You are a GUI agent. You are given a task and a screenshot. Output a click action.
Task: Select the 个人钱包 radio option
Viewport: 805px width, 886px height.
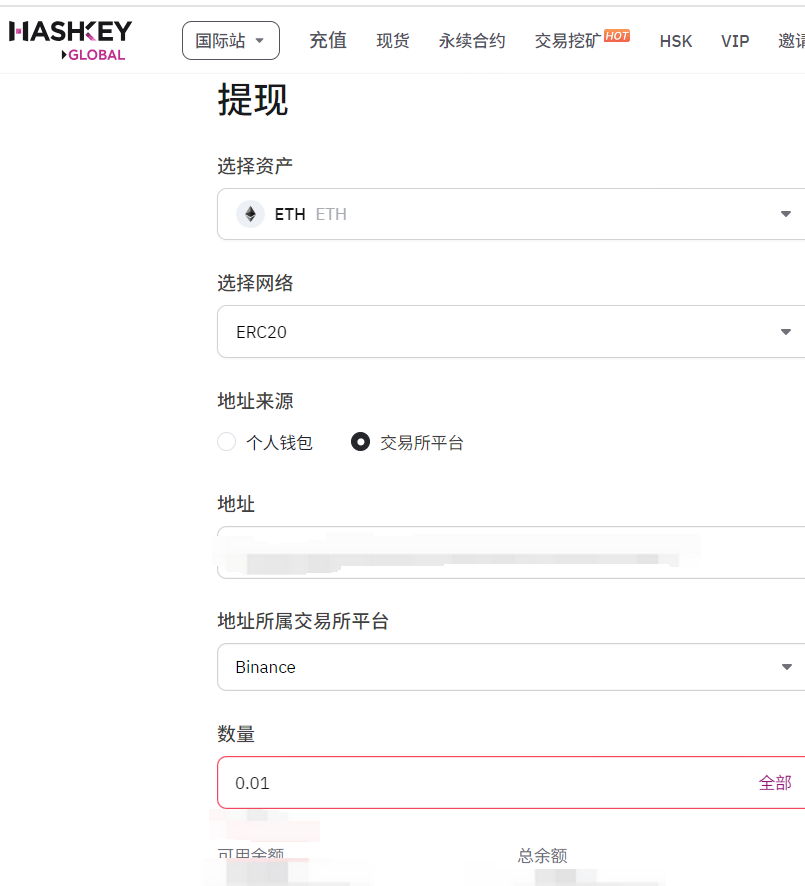[x=227, y=442]
